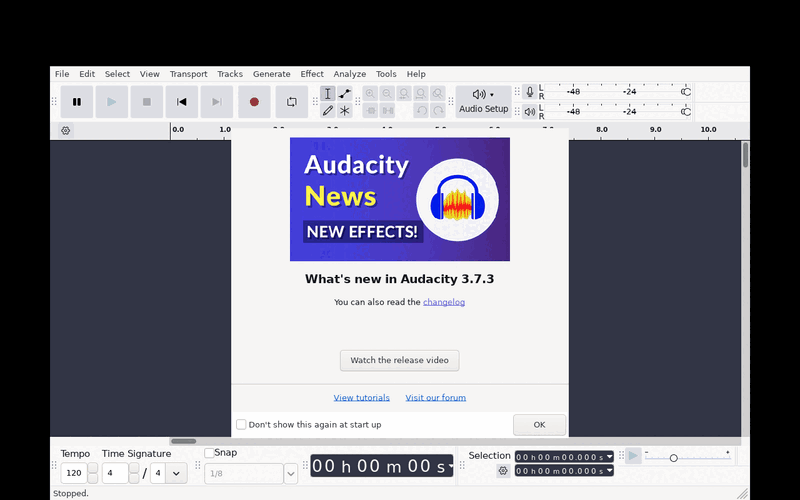This screenshot has width=800, height=500.
Task: Click the timeline ruler at 9.0 mark
Action: click(x=656, y=130)
